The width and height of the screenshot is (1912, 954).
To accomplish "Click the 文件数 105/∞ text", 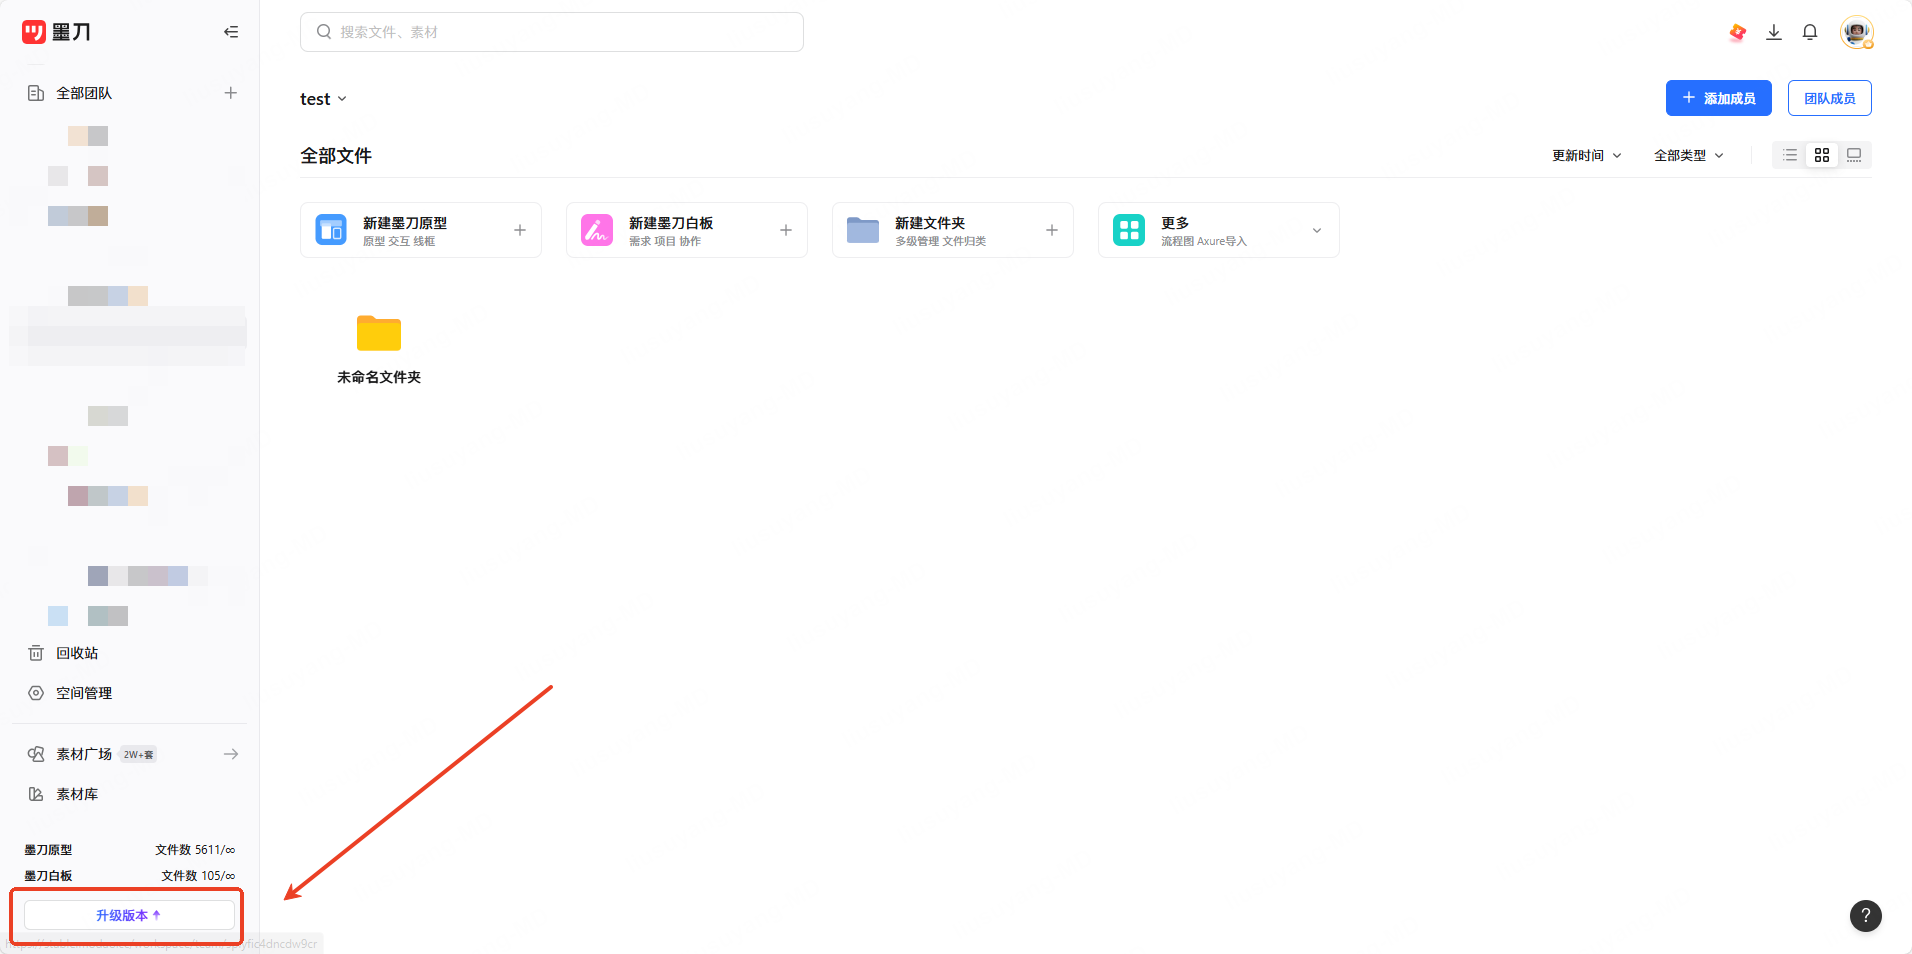I will pos(198,876).
